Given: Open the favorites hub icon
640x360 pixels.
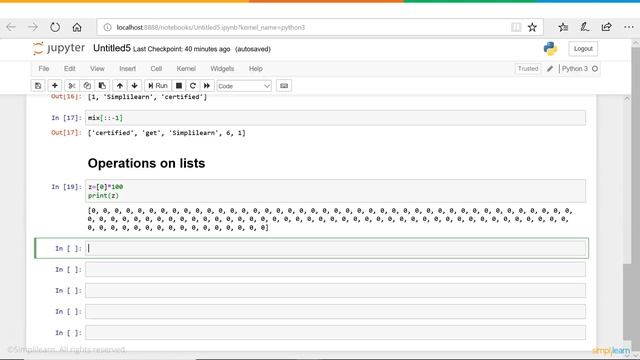Looking at the screenshot, I should tap(563, 27).
